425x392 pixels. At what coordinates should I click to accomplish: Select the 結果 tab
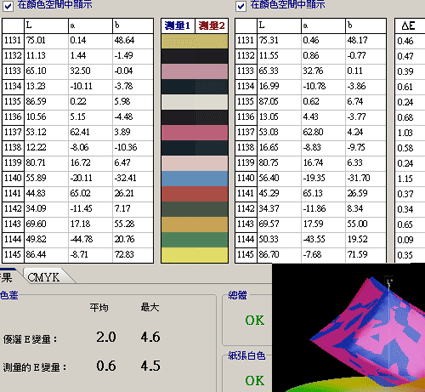click(x=8, y=277)
